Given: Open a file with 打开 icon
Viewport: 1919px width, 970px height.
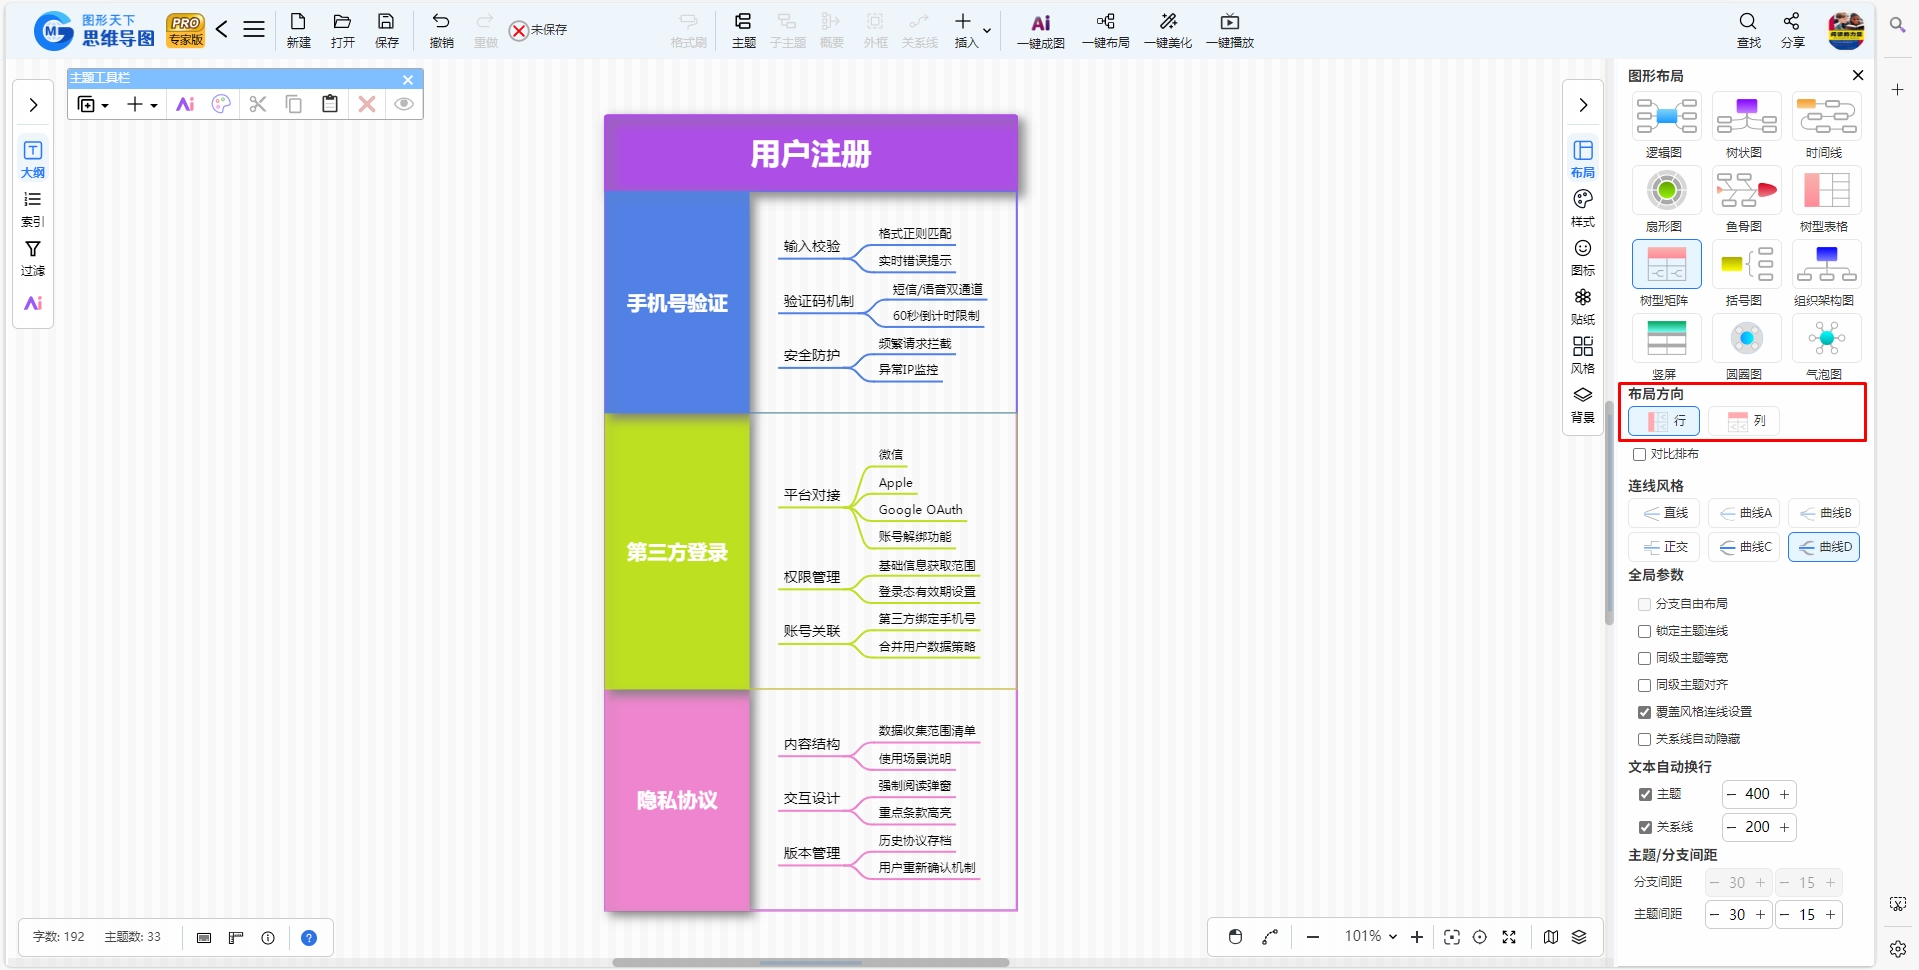Looking at the screenshot, I should pyautogui.click(x=342, y=30).
